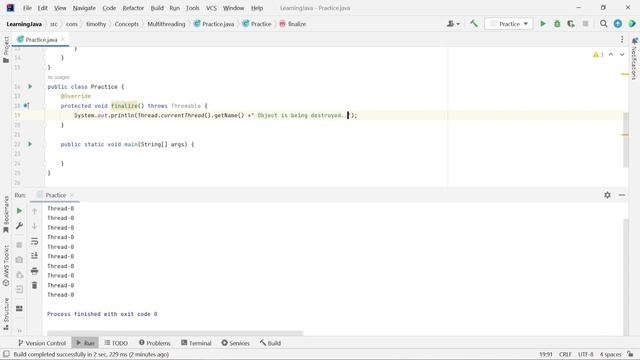Select the Practice.java editor tab
Screen dimensions: 640x360
point(41,40)
